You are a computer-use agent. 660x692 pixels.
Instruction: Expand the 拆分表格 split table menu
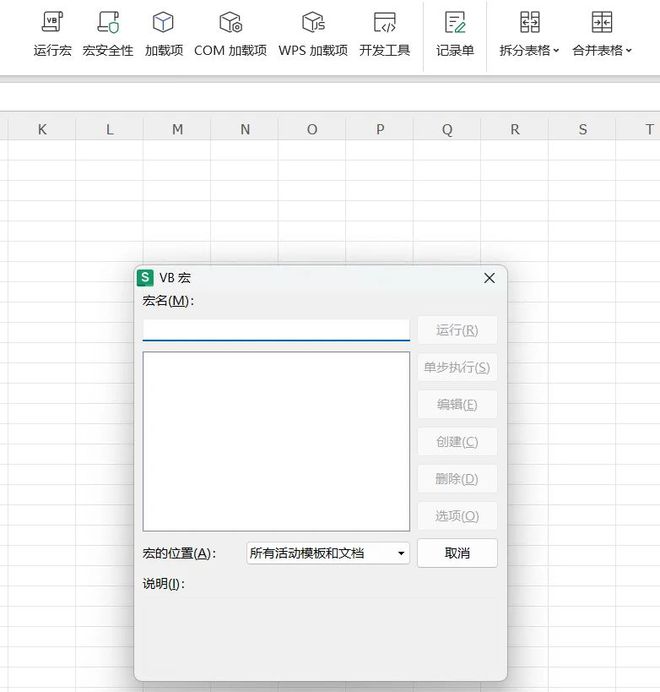[529, 34]
